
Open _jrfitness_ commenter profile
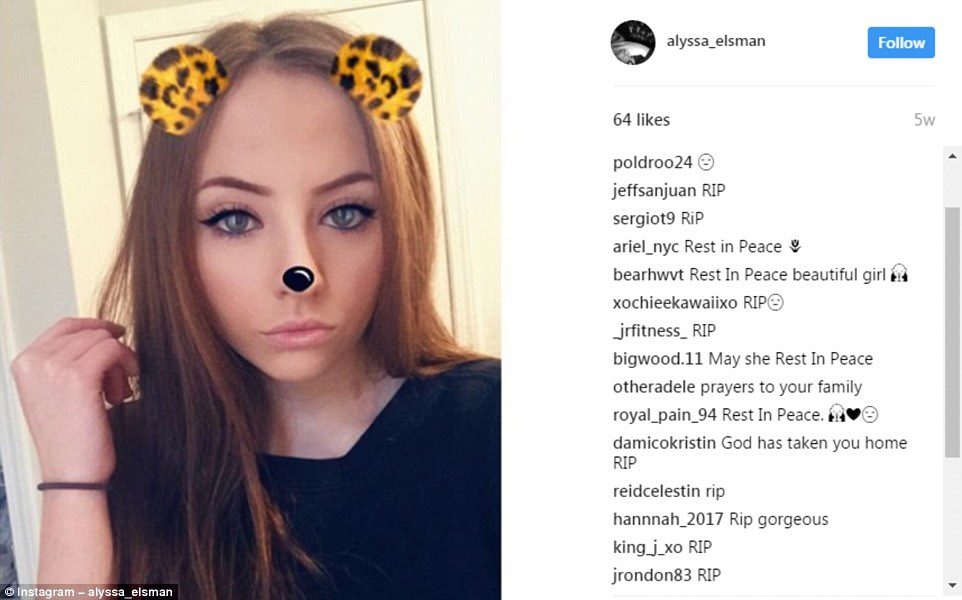(x=650, y=331)
